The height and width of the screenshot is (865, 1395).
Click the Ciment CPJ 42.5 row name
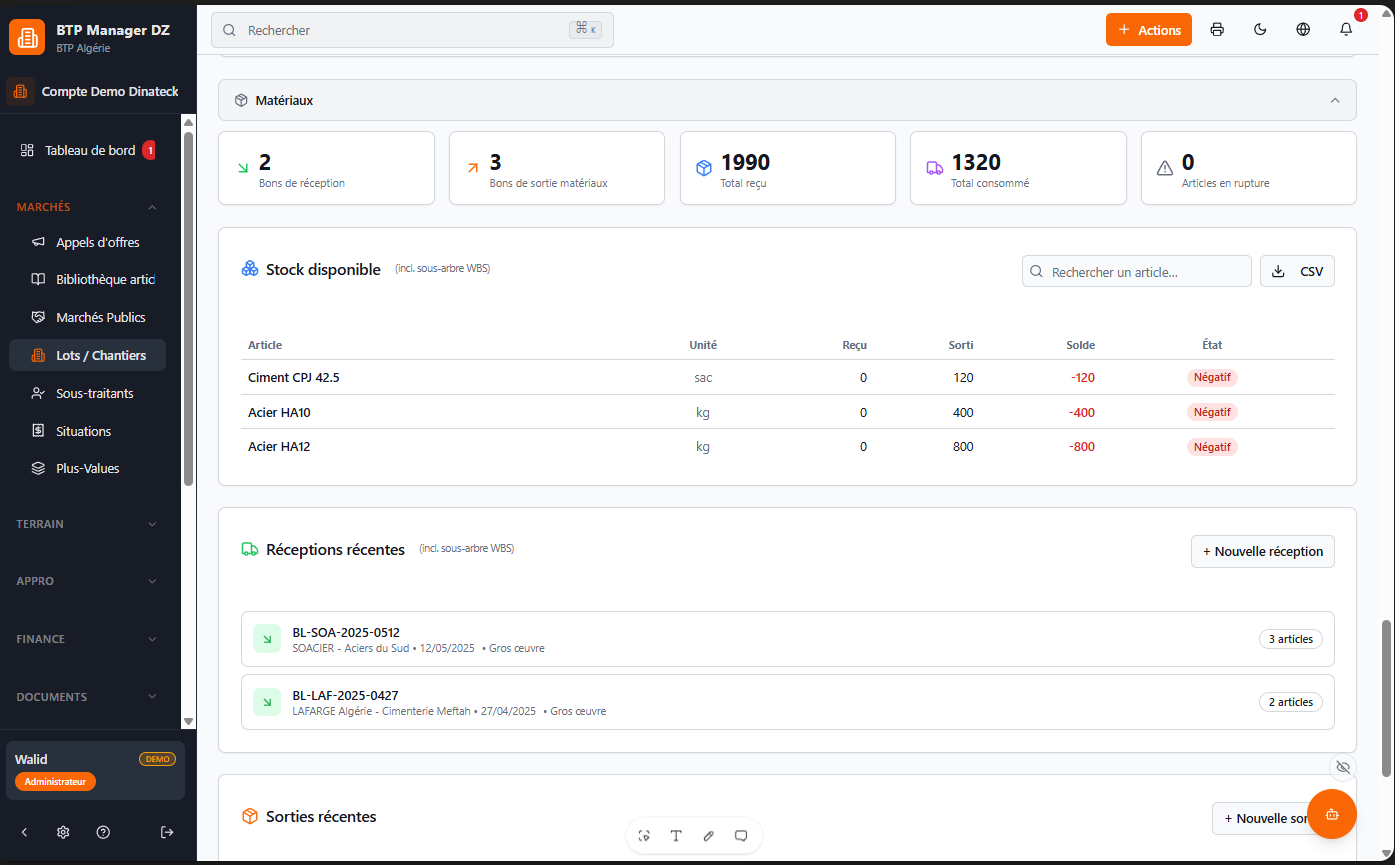294,378
